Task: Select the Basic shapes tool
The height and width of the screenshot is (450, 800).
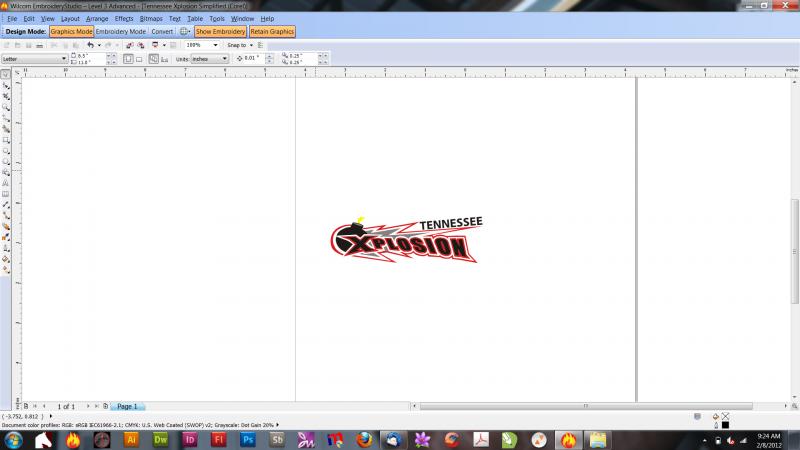Action: 6,172
